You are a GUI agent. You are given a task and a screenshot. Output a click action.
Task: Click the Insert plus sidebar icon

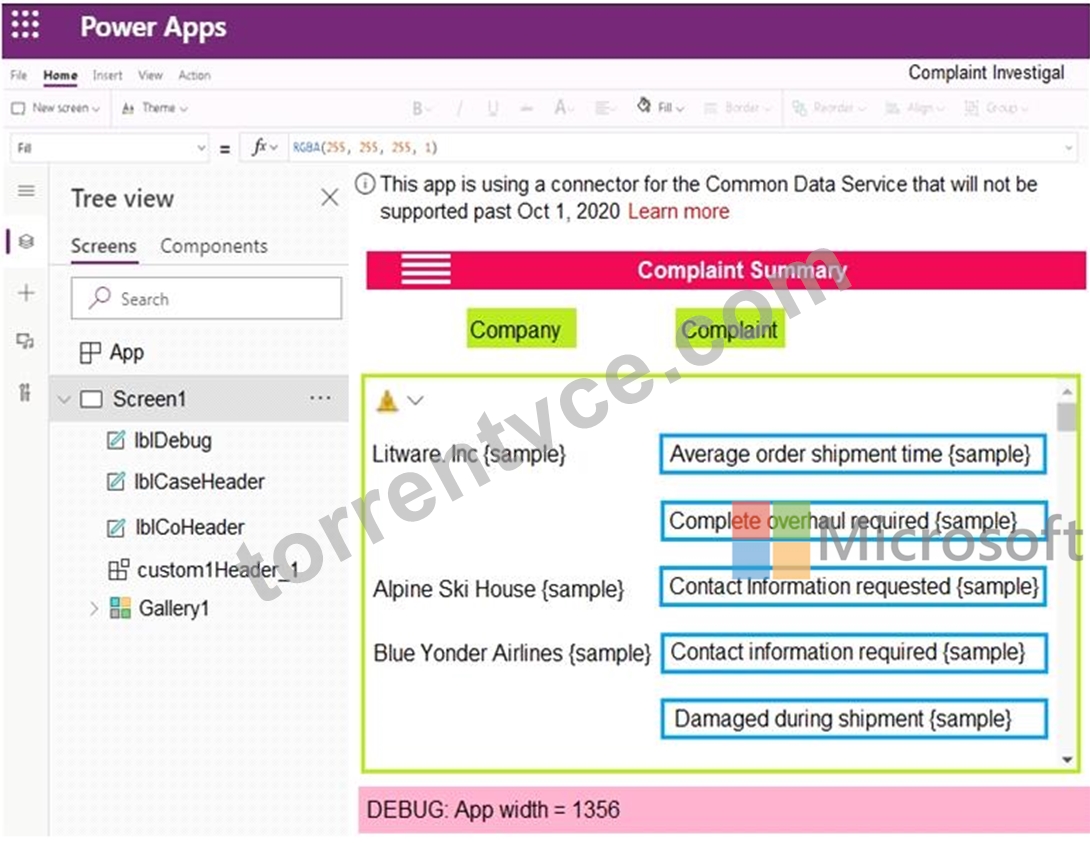26,293
